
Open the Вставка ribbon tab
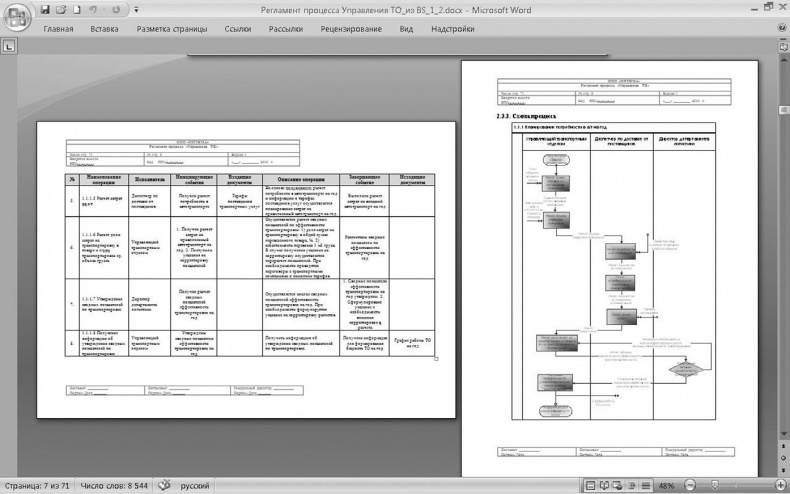[104, 29]
